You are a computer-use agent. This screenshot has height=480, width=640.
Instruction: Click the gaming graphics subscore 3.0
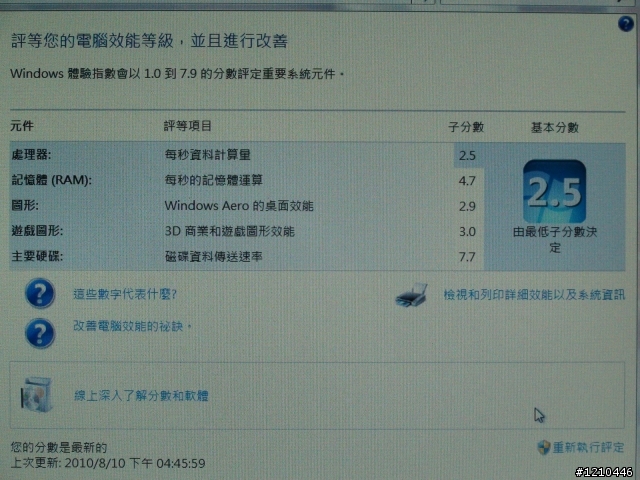[x=467, y=232]
